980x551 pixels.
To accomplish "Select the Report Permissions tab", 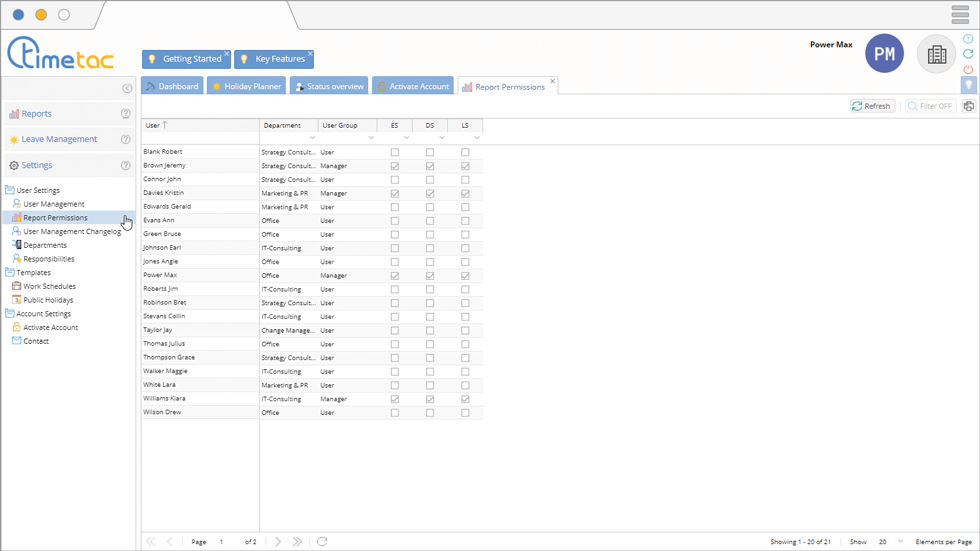I will click(508, 87).
